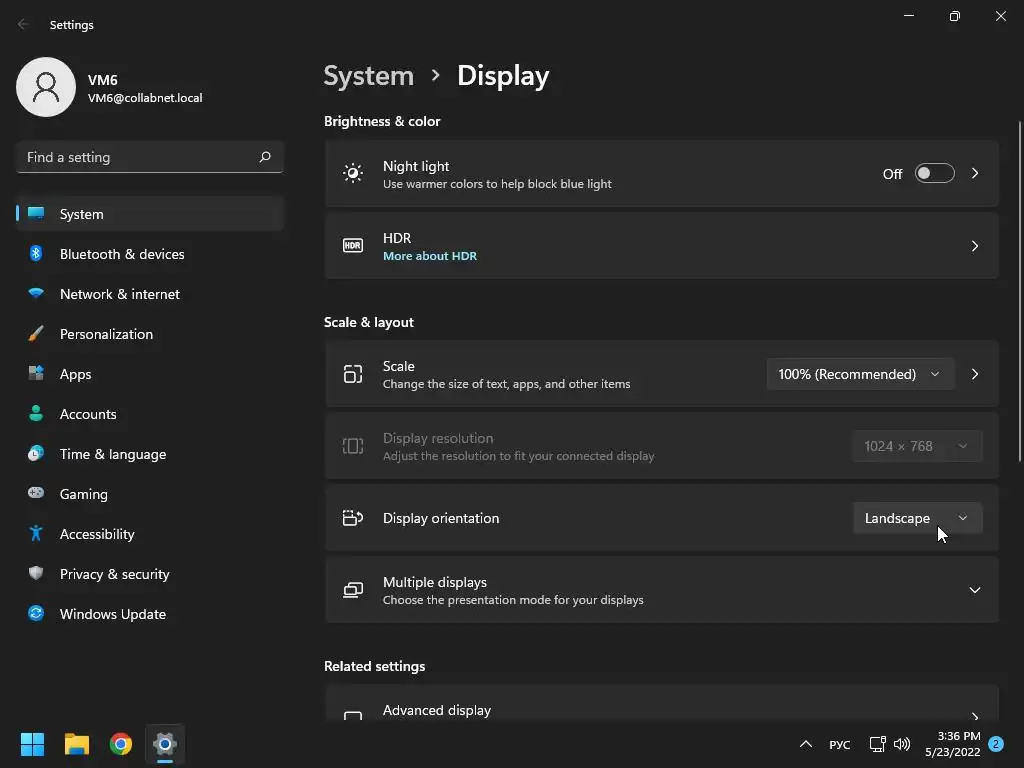Click the Related settings heading
Viewport: 1024px width, 768px height.
pyautogui.click(x=374, y=666)
